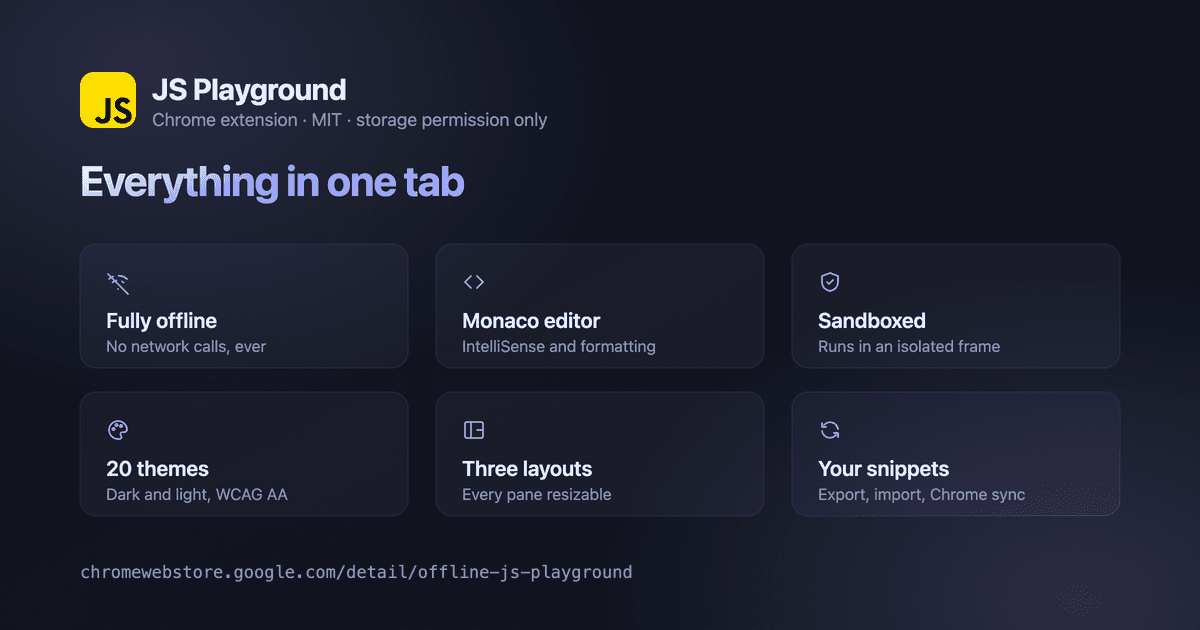This screenshot has width=1200, height=630.
Task: Click the text Runs in an isolated frame
Action: (909, 347)
